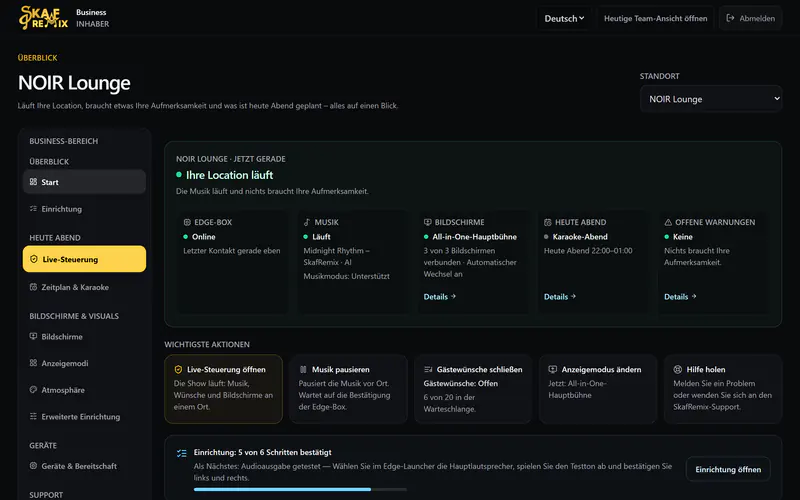Open Details link under Offene Warnungen
Screen dimensions: 800x500
[x=680, y=296]
